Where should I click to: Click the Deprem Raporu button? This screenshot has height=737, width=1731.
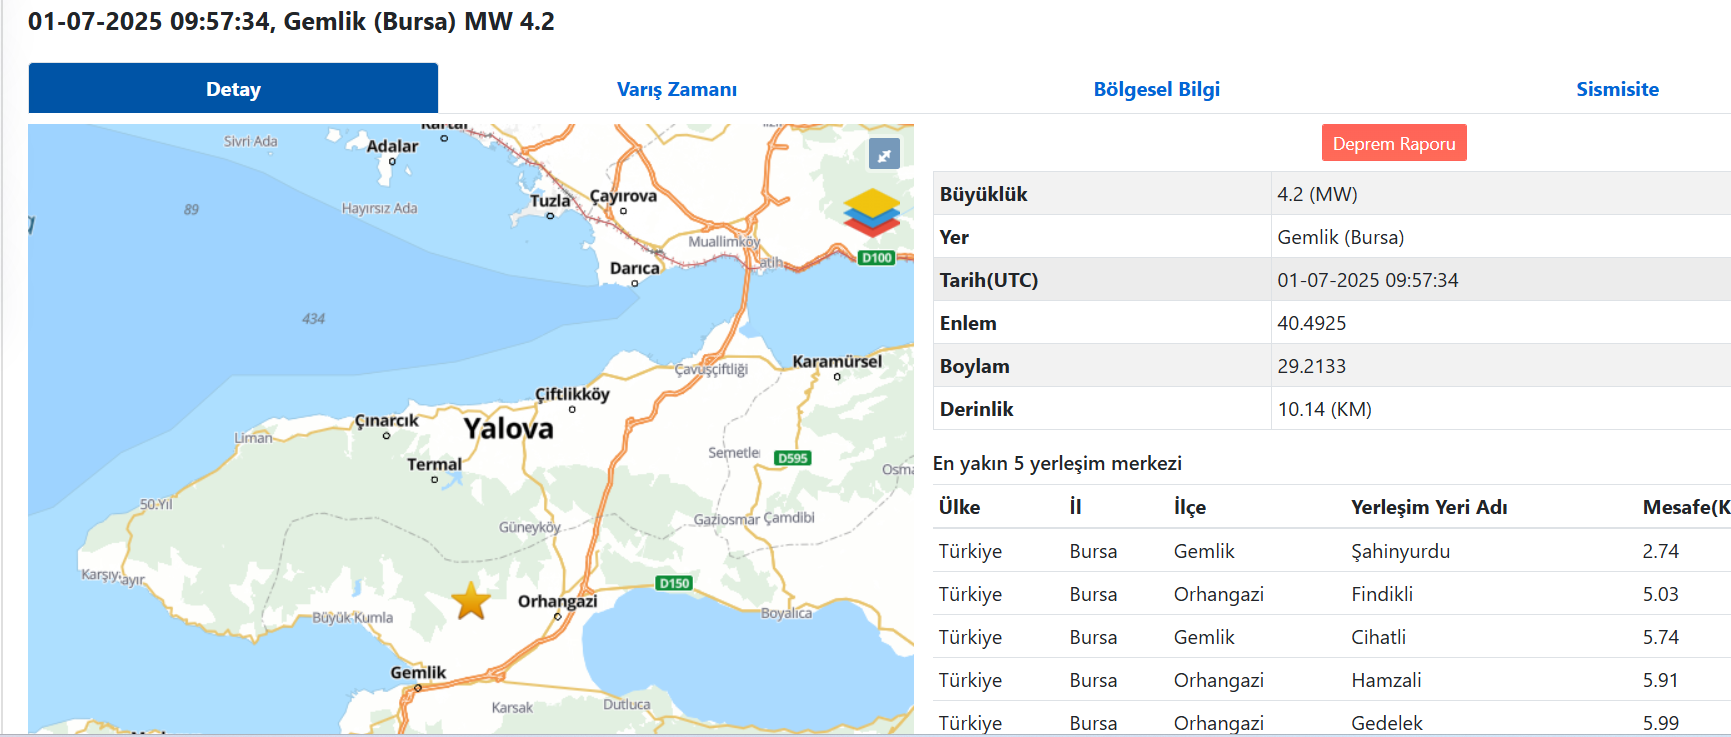pos(1394,143)
